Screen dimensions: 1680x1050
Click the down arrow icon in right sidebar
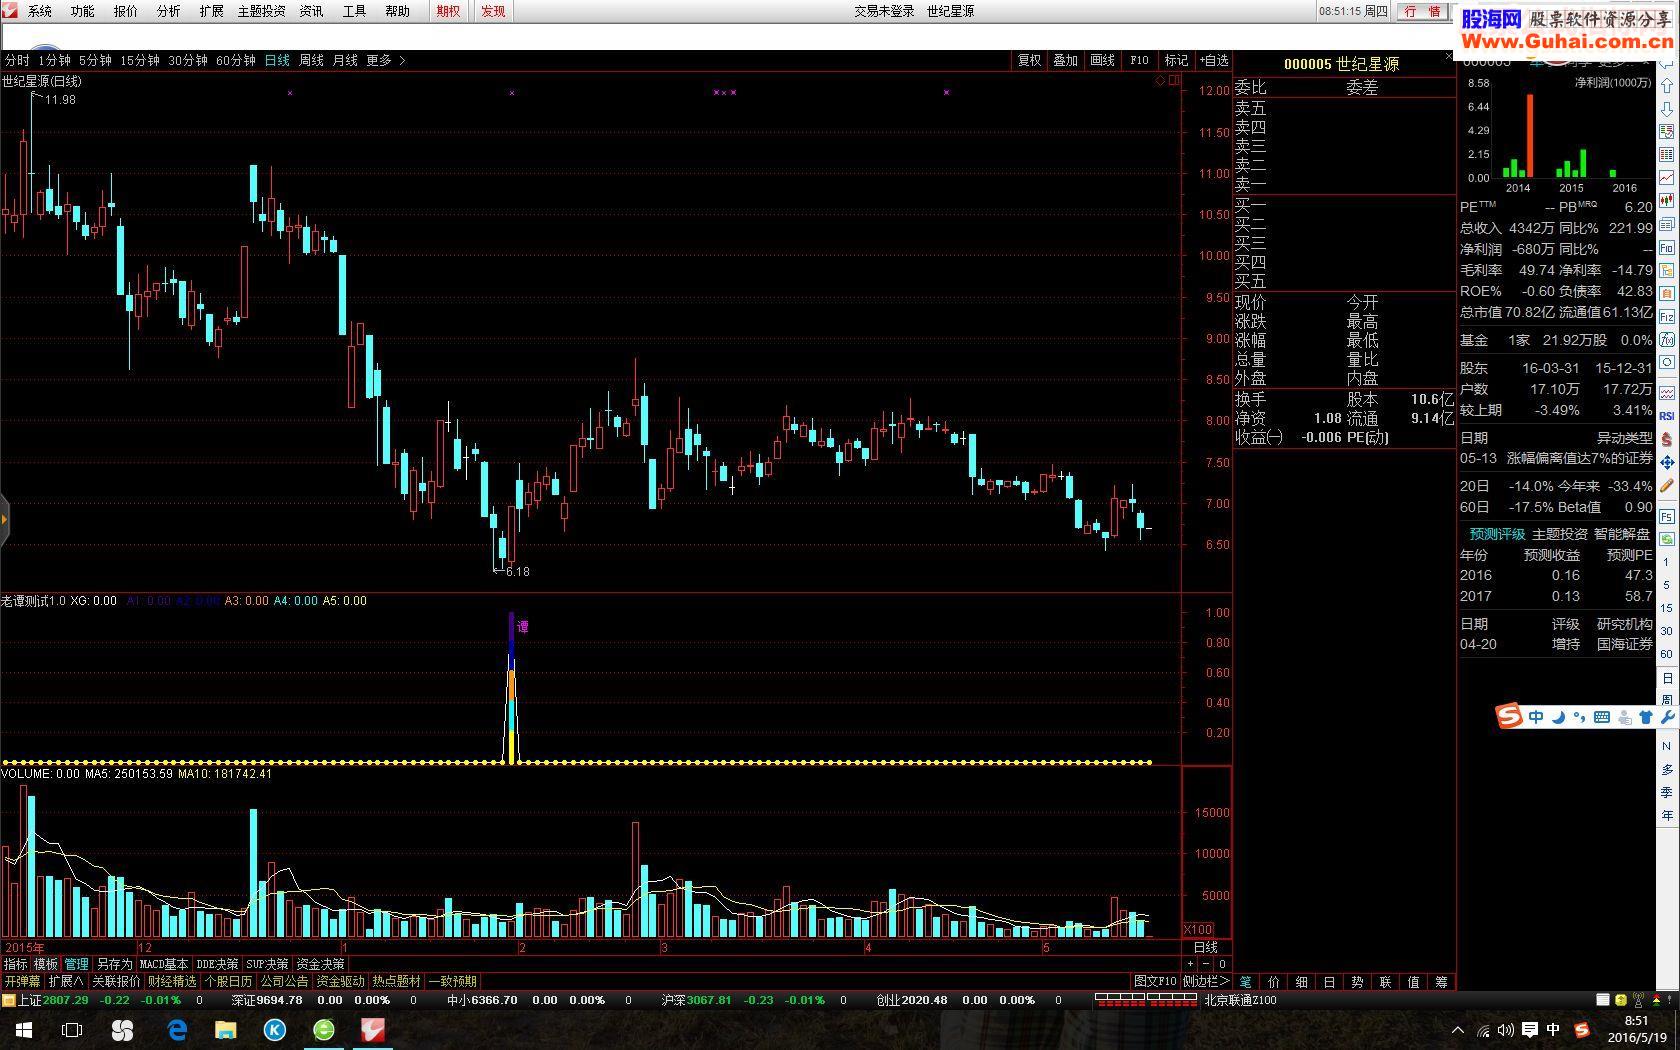[1666, 110]
